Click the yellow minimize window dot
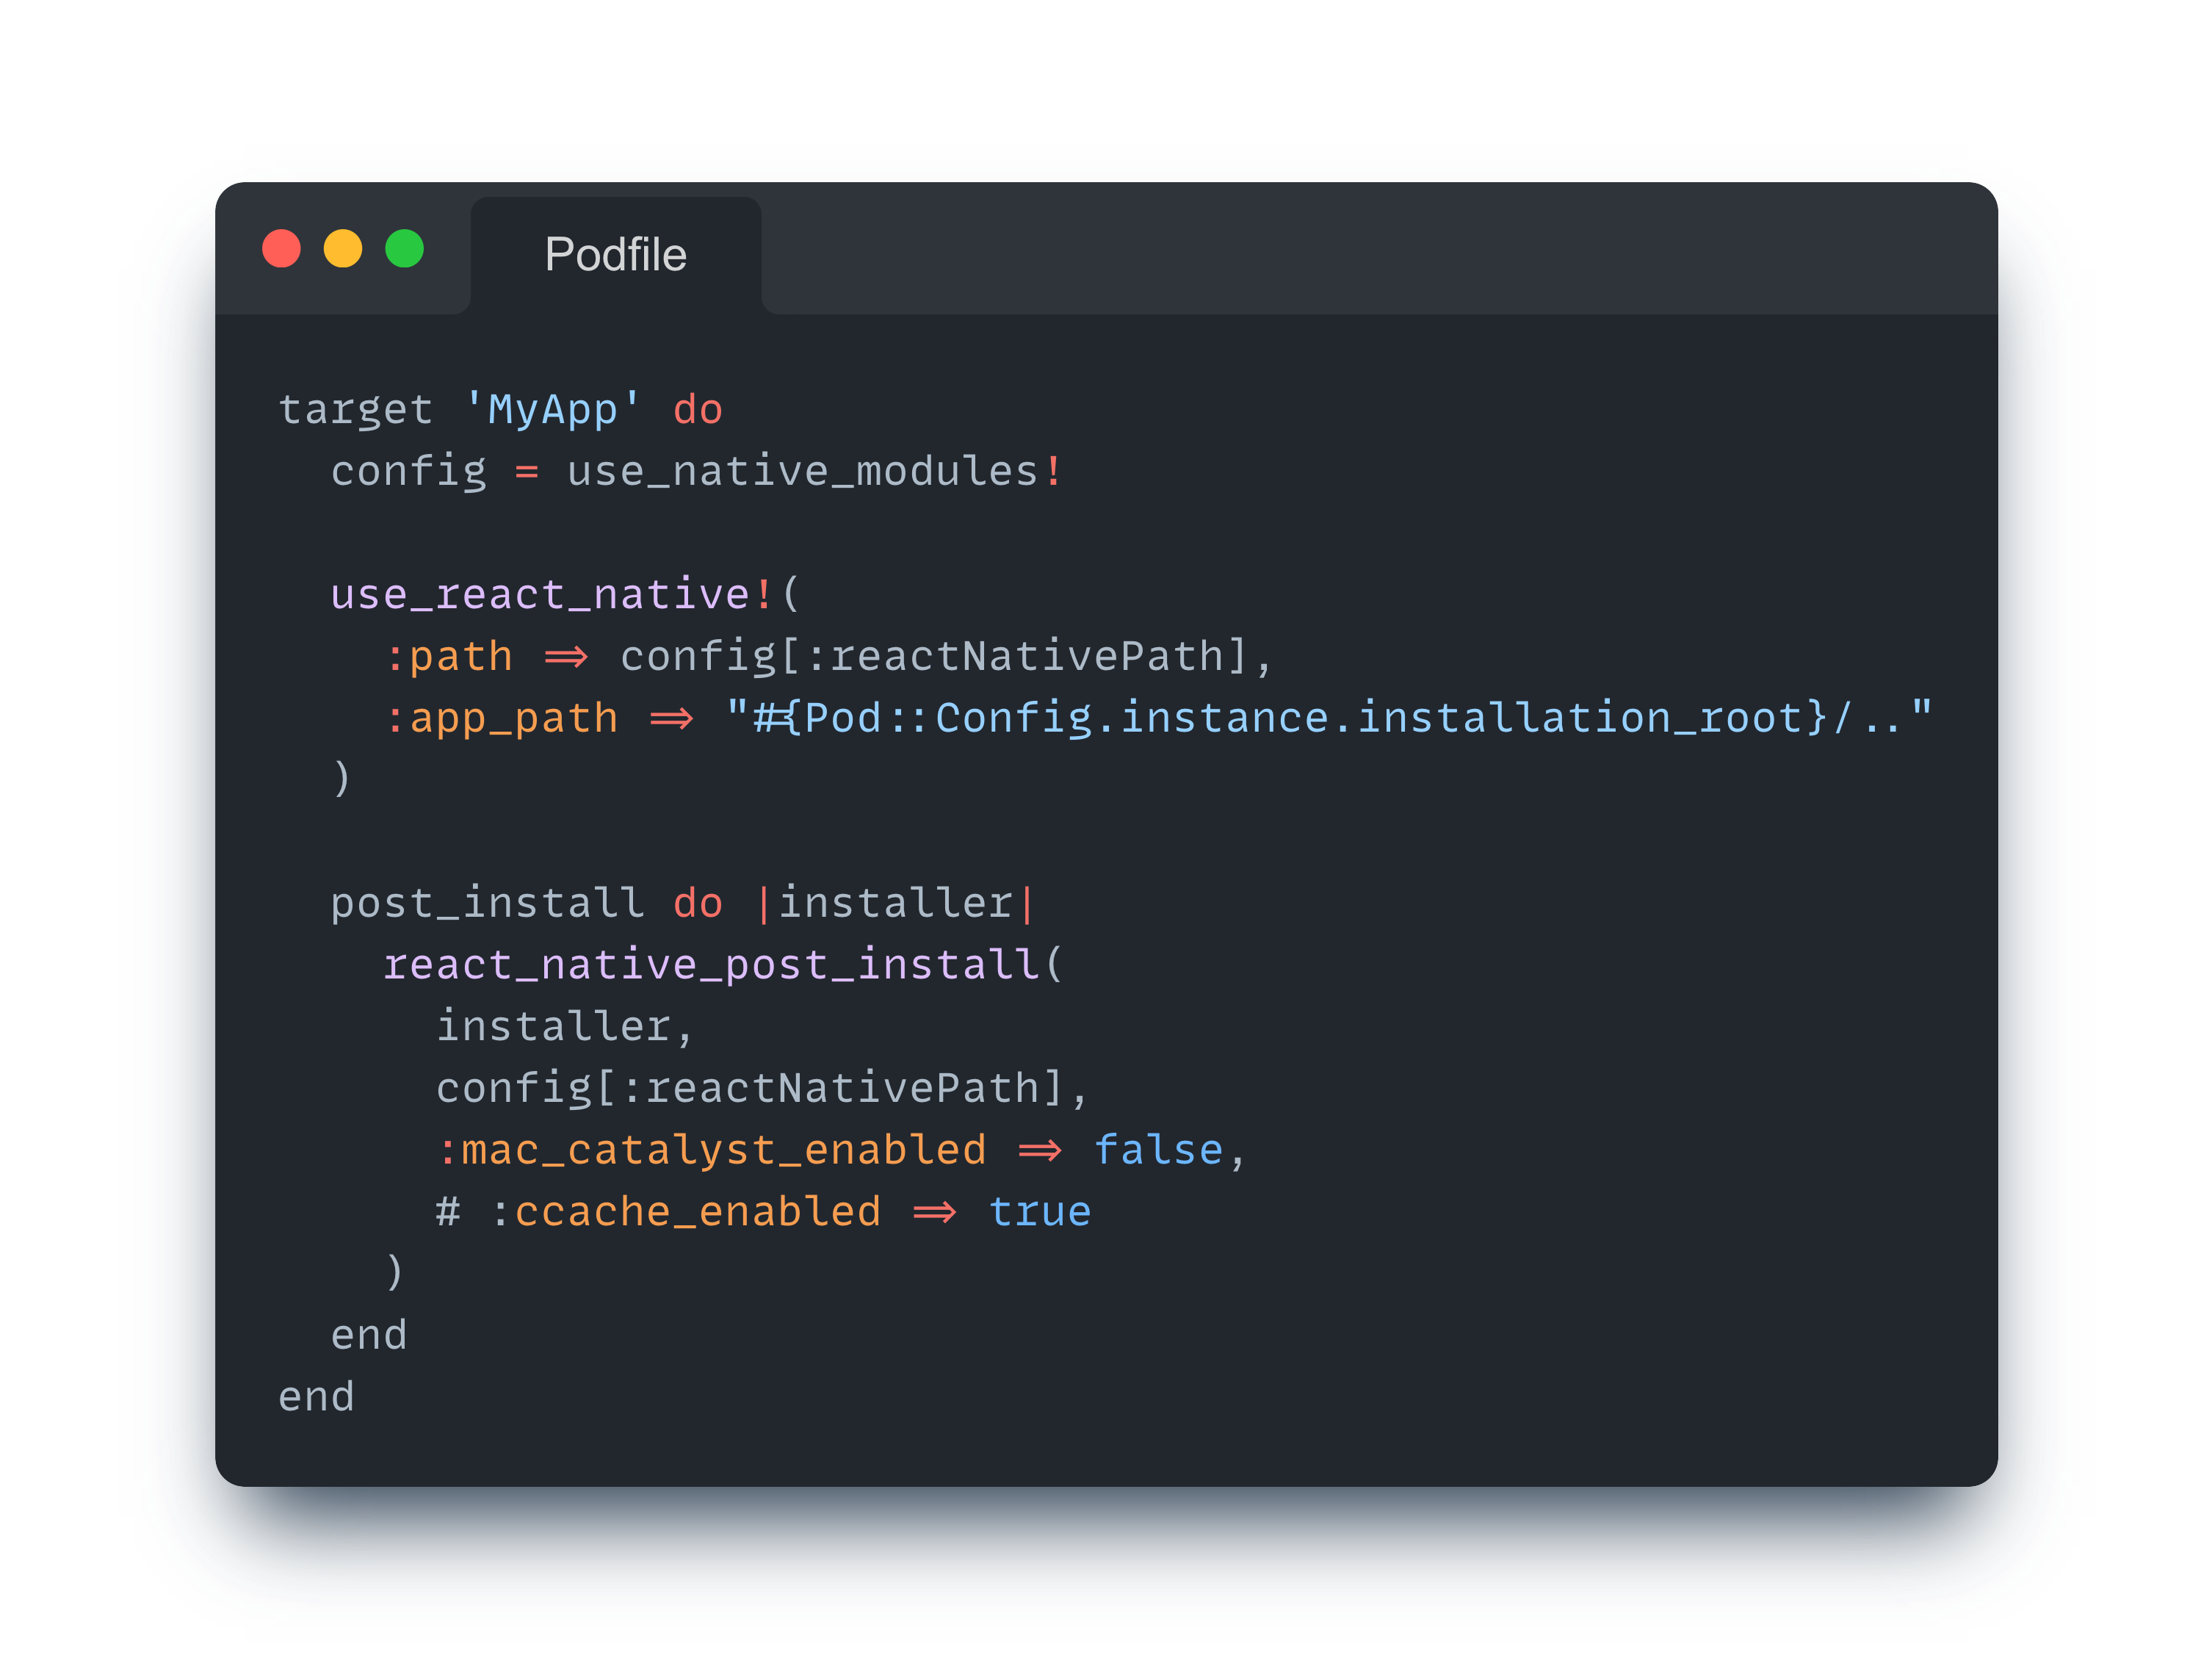The image size is (2212, 1669). click(x=343, y=249)
